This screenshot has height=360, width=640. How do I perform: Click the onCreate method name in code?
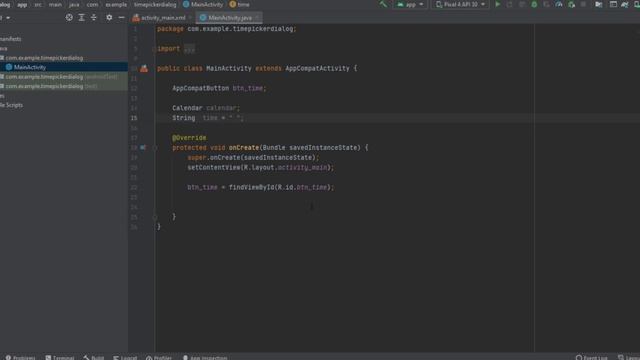click(x=244, y=148)
